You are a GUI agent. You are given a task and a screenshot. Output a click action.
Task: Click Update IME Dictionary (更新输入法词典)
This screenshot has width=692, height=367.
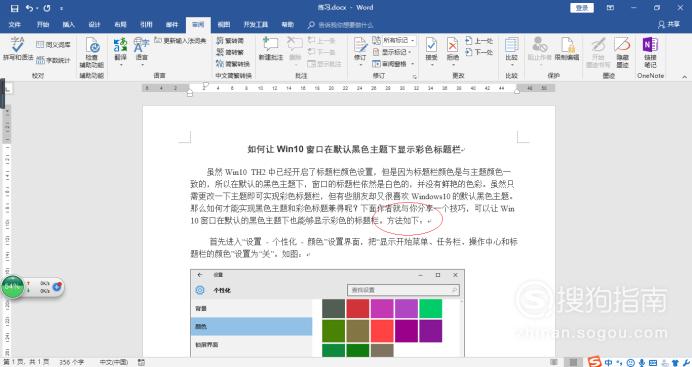tap(180, 41)
